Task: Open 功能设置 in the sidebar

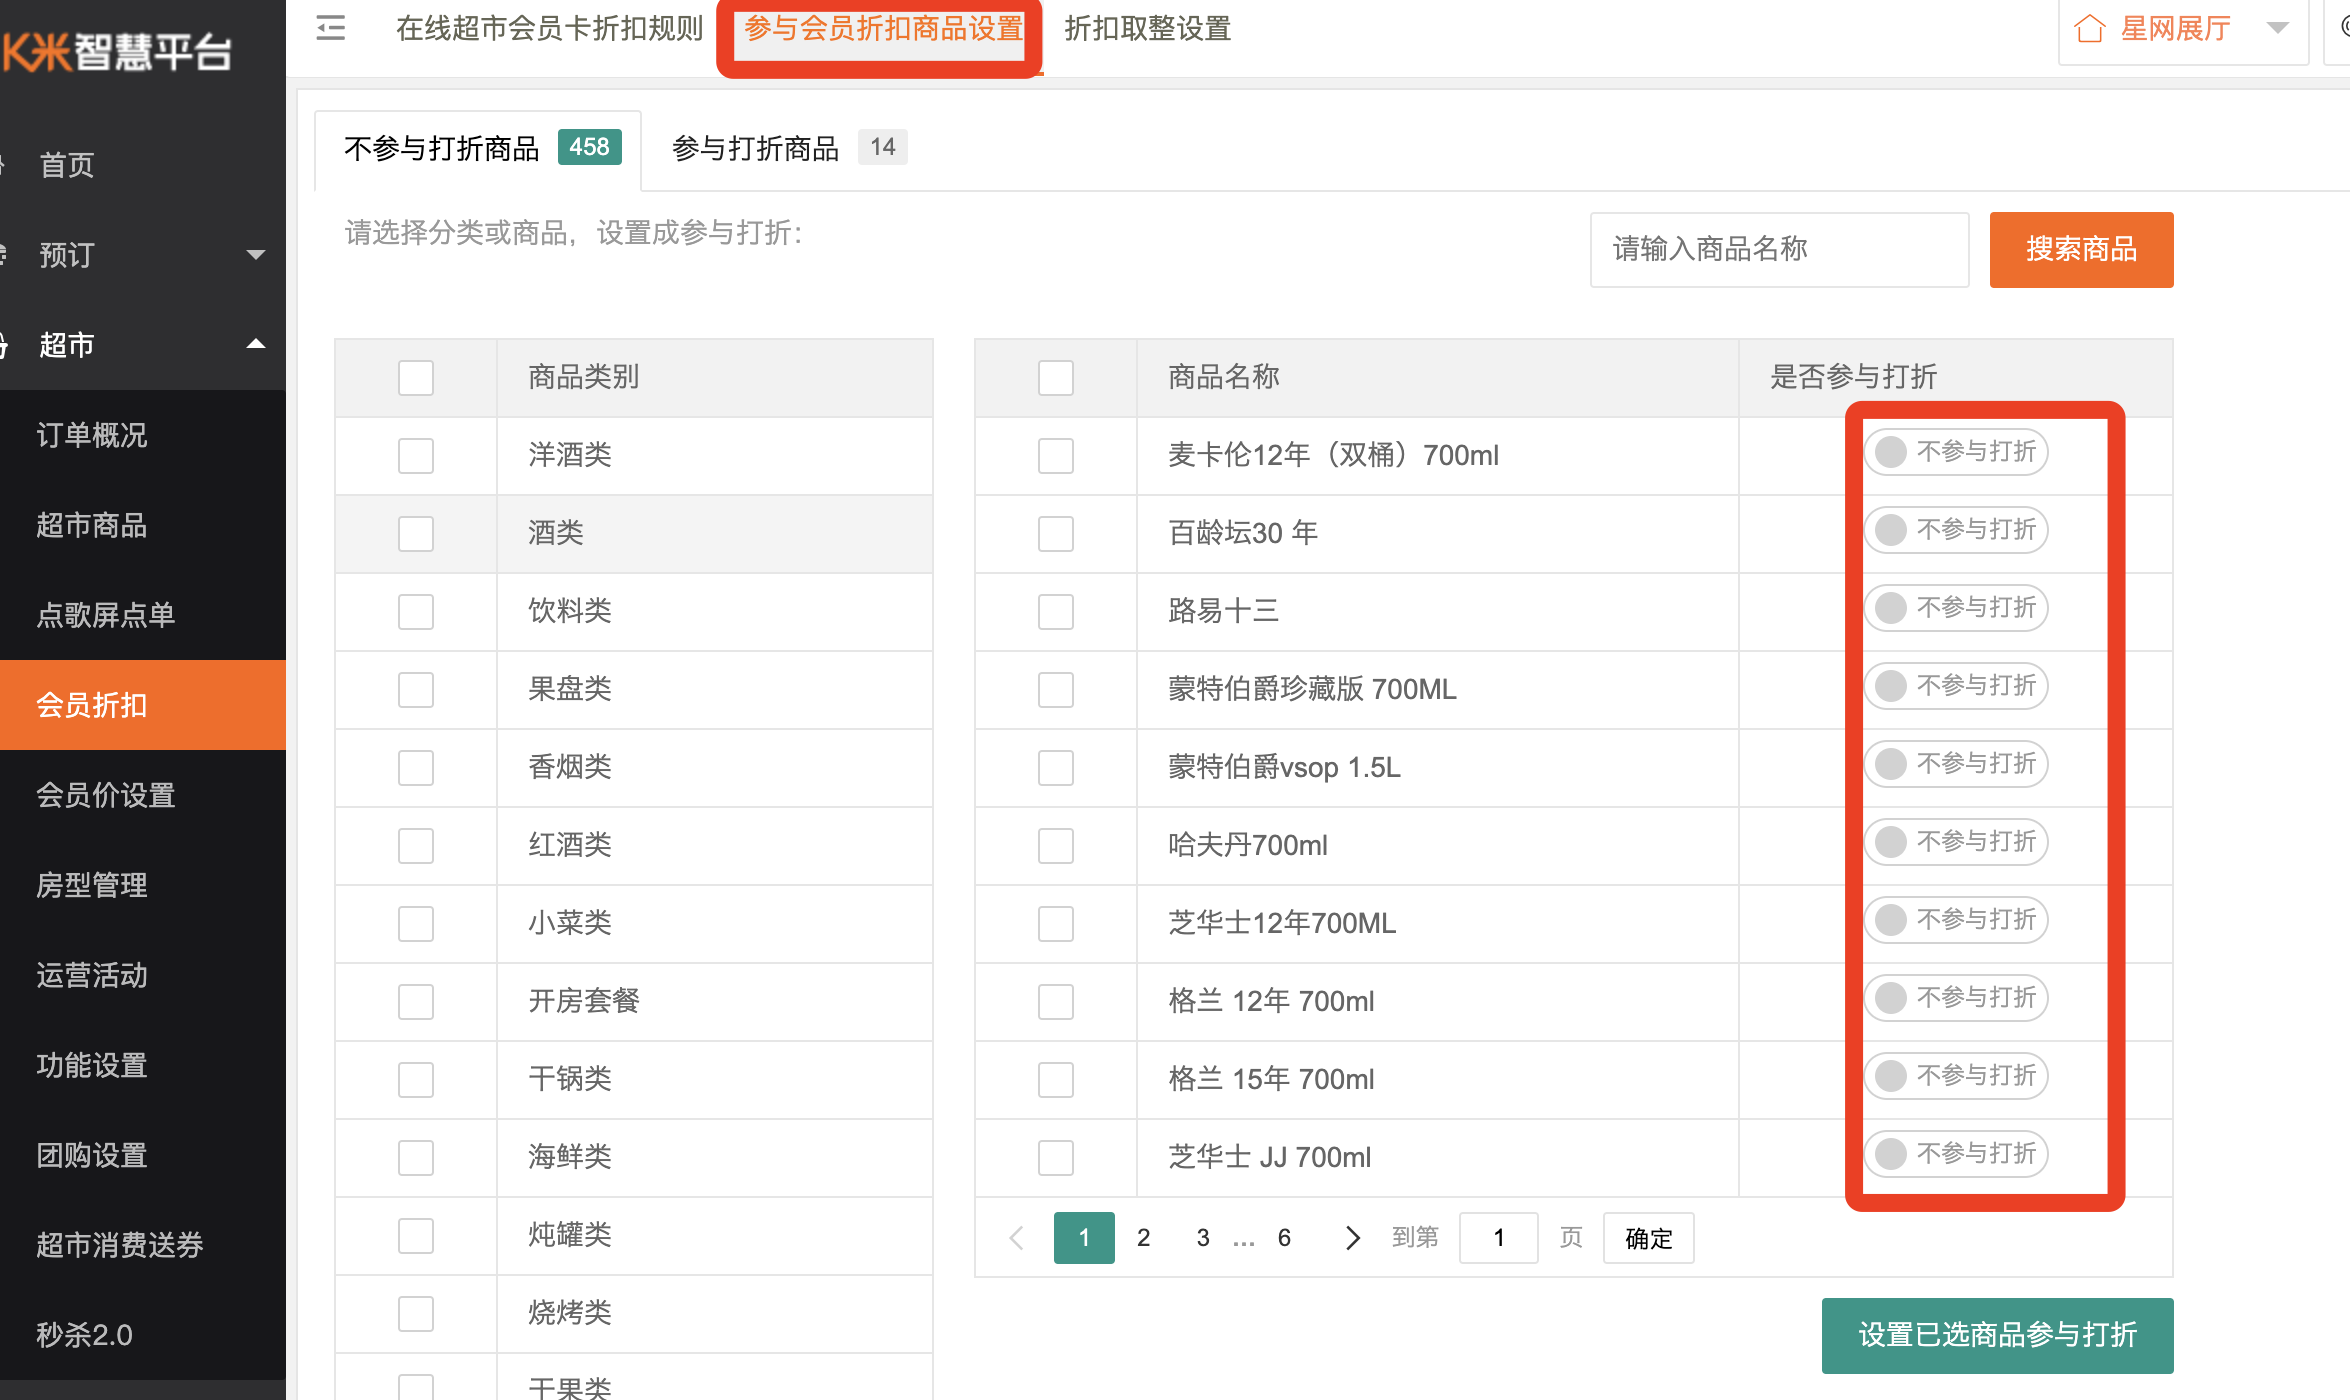Action: click(x=143, y=1065)
